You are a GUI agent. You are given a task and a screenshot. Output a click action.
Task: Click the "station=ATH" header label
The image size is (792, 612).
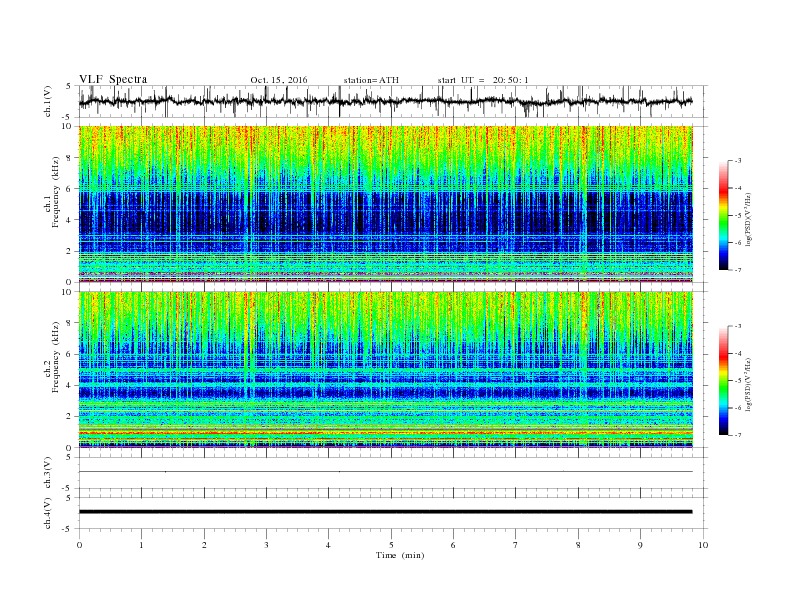click(371, 80)
